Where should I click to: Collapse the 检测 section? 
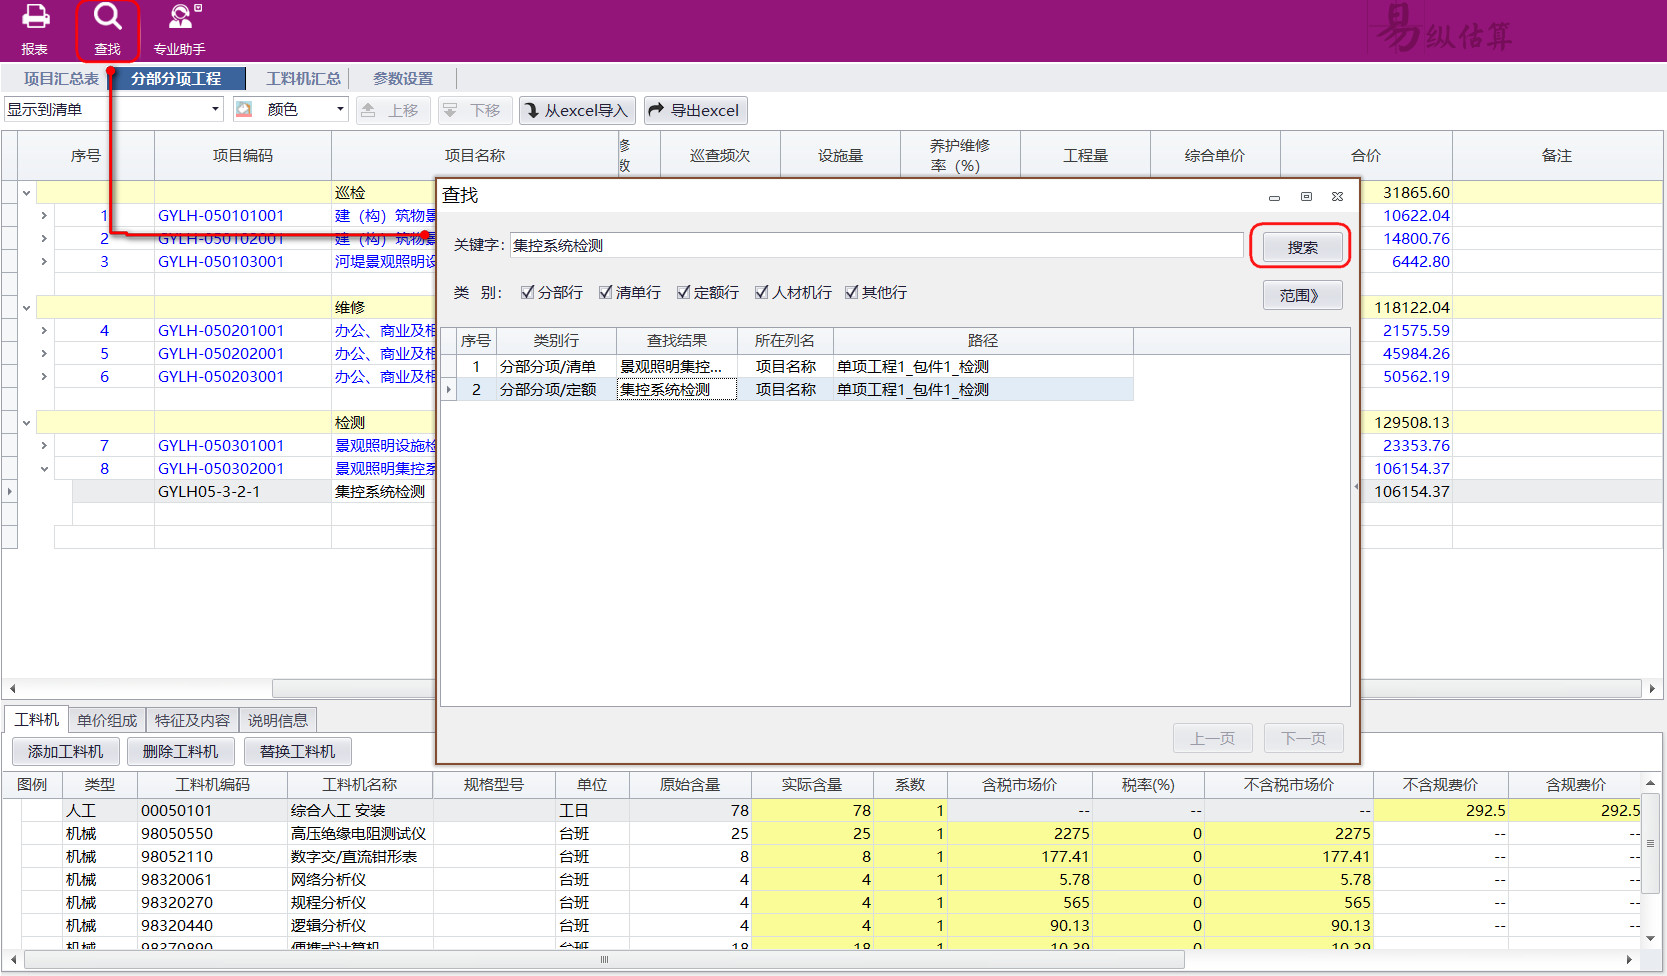coord(26,423)
